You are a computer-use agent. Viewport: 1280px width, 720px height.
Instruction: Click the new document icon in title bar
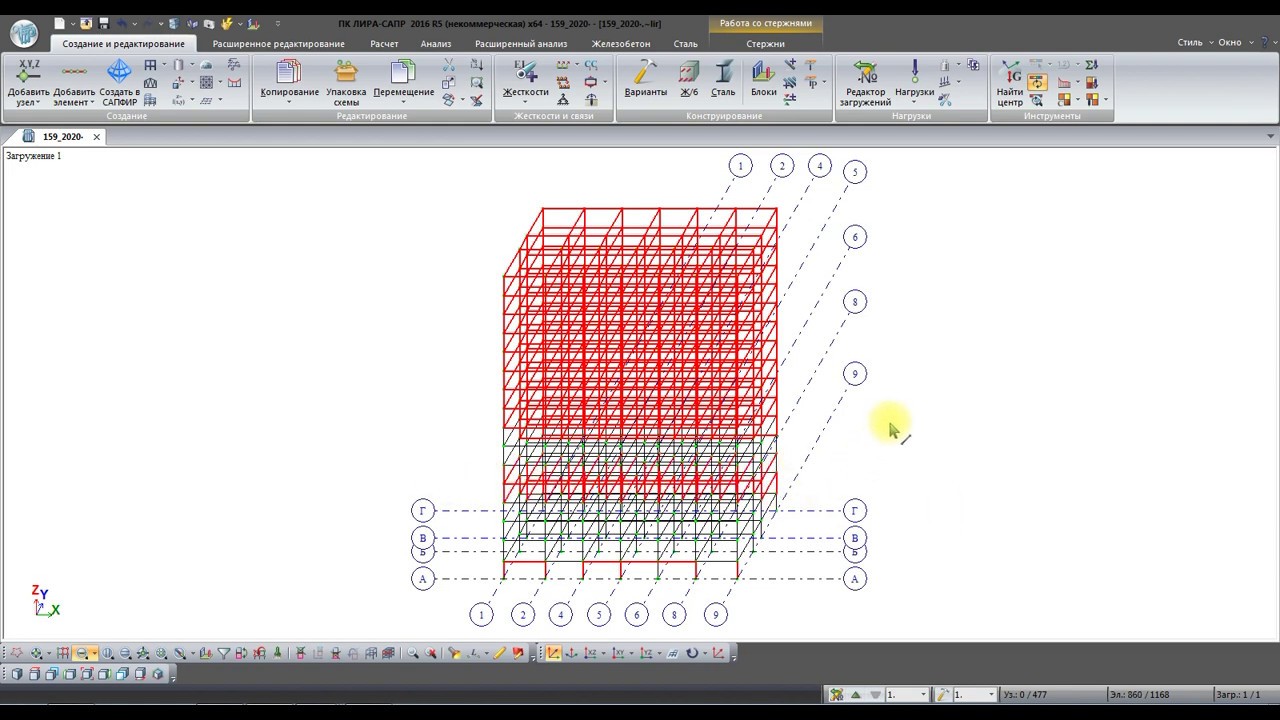tap(59, 23)
